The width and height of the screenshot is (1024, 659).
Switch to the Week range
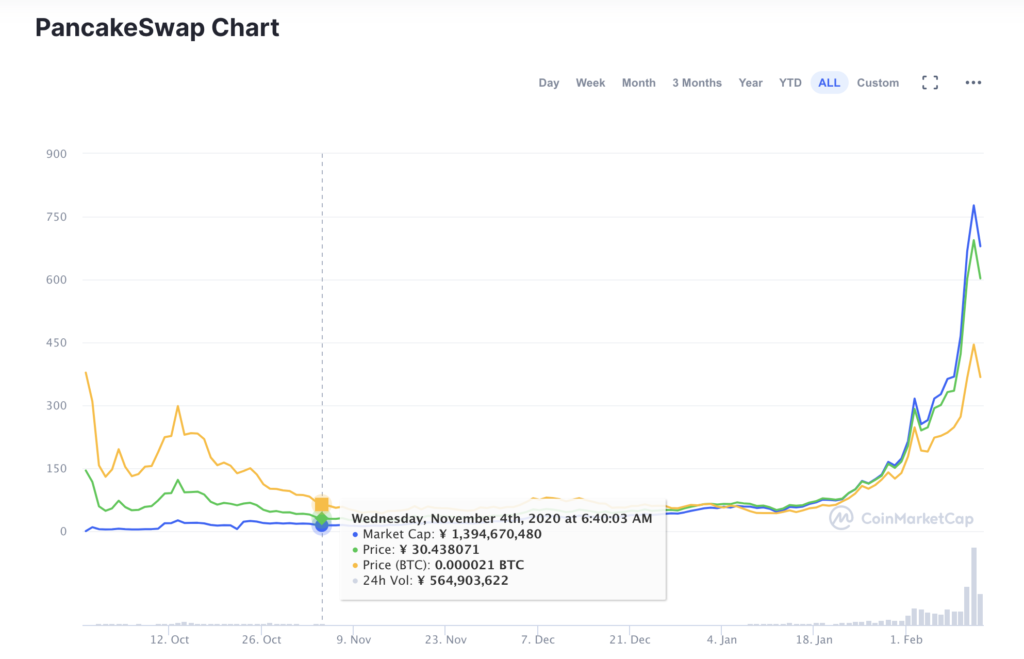tap(590, 83)
